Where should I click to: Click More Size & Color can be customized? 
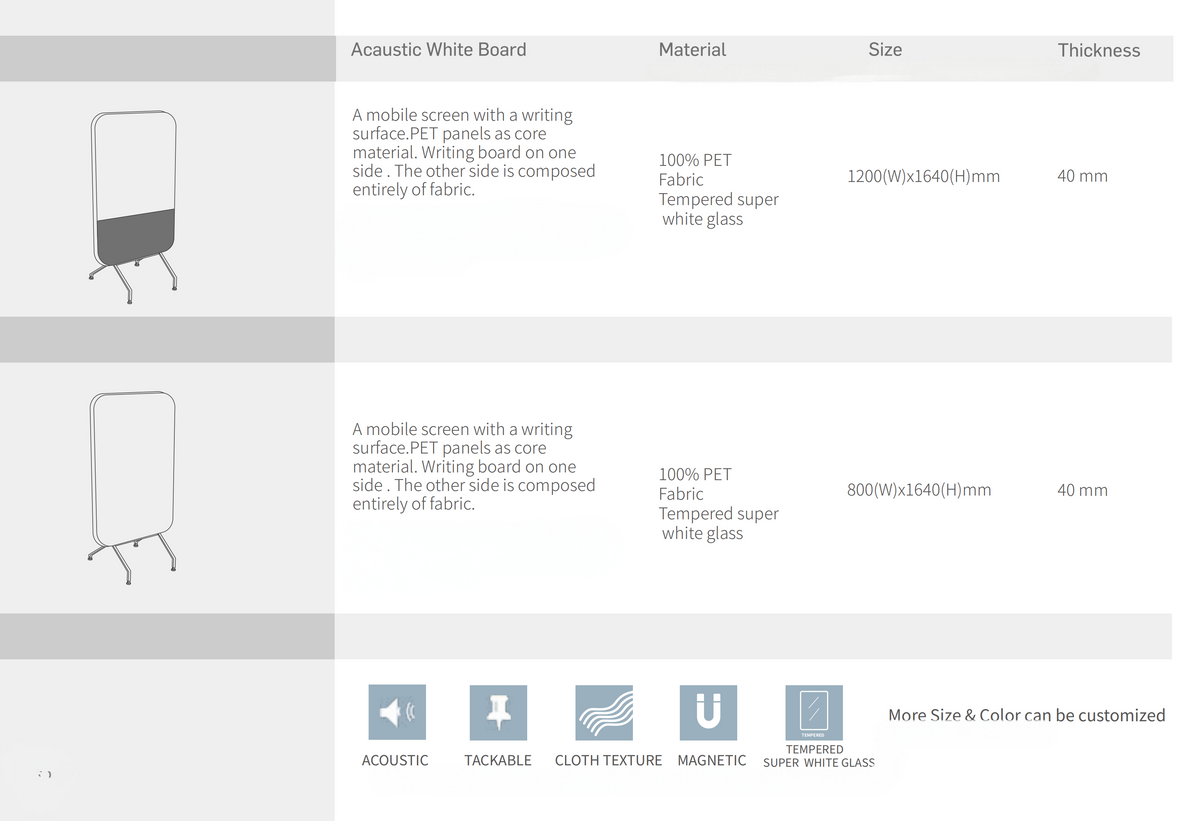[x=1027, y=715]
